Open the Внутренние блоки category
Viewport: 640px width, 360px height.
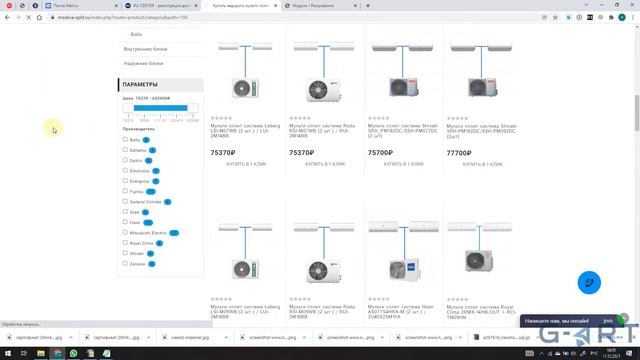(145, 49)
